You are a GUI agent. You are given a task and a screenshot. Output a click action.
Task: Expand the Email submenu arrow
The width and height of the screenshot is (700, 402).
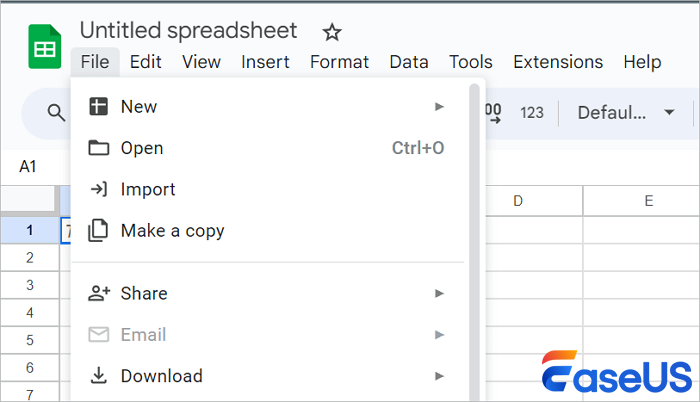(x=439, y=335)
